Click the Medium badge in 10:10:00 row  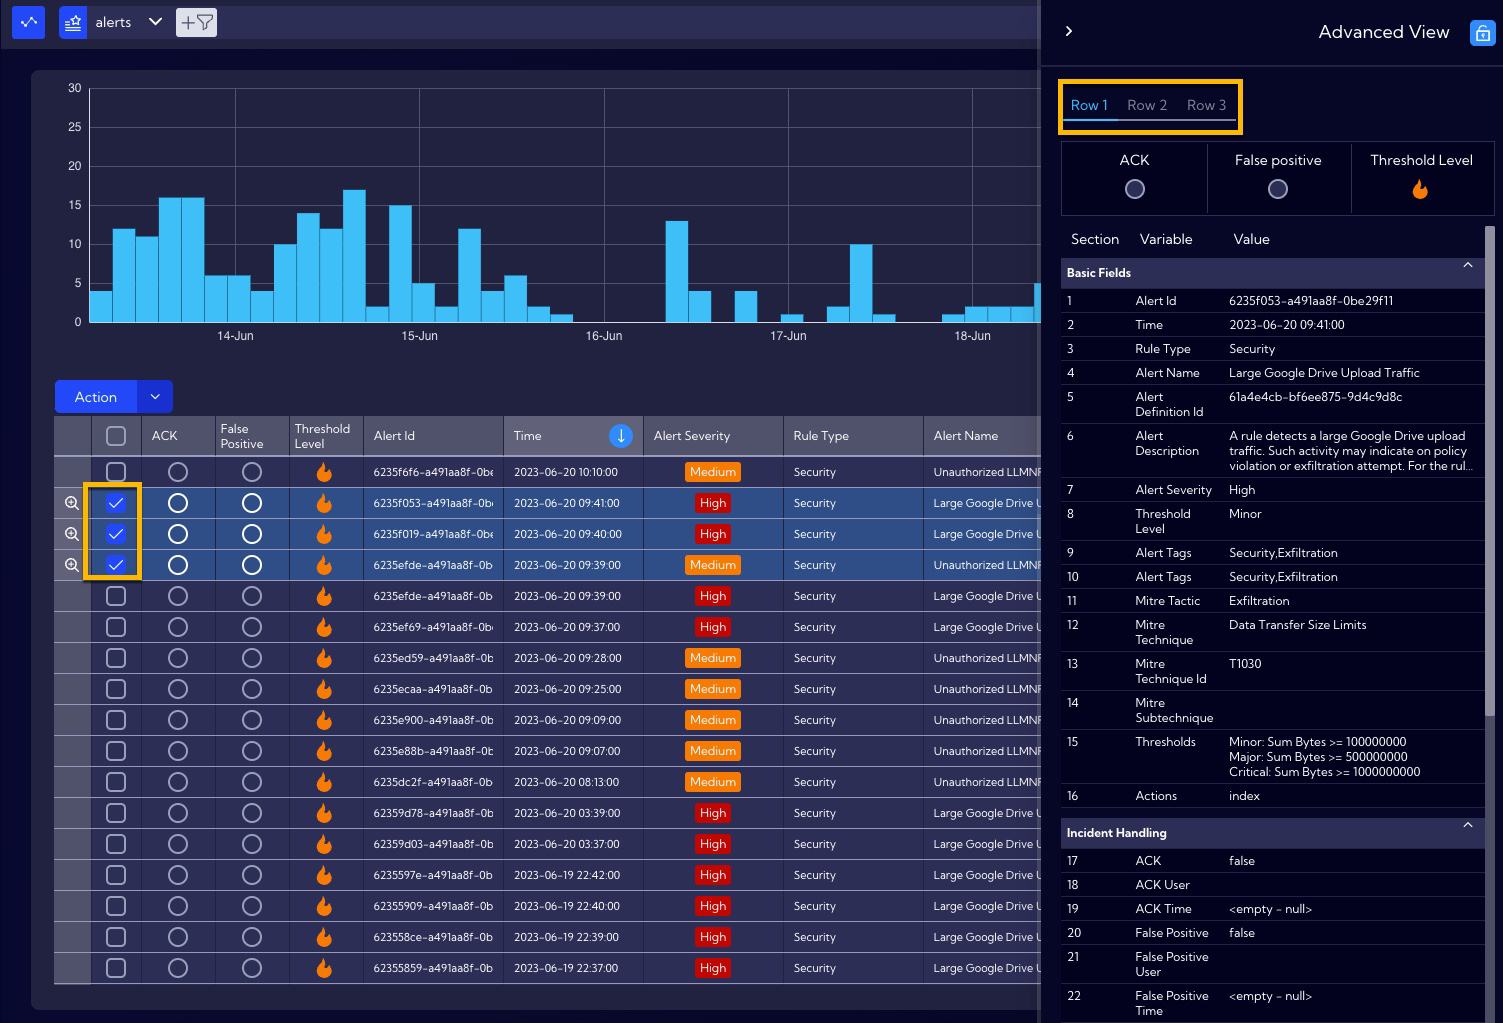pos(713,472)
